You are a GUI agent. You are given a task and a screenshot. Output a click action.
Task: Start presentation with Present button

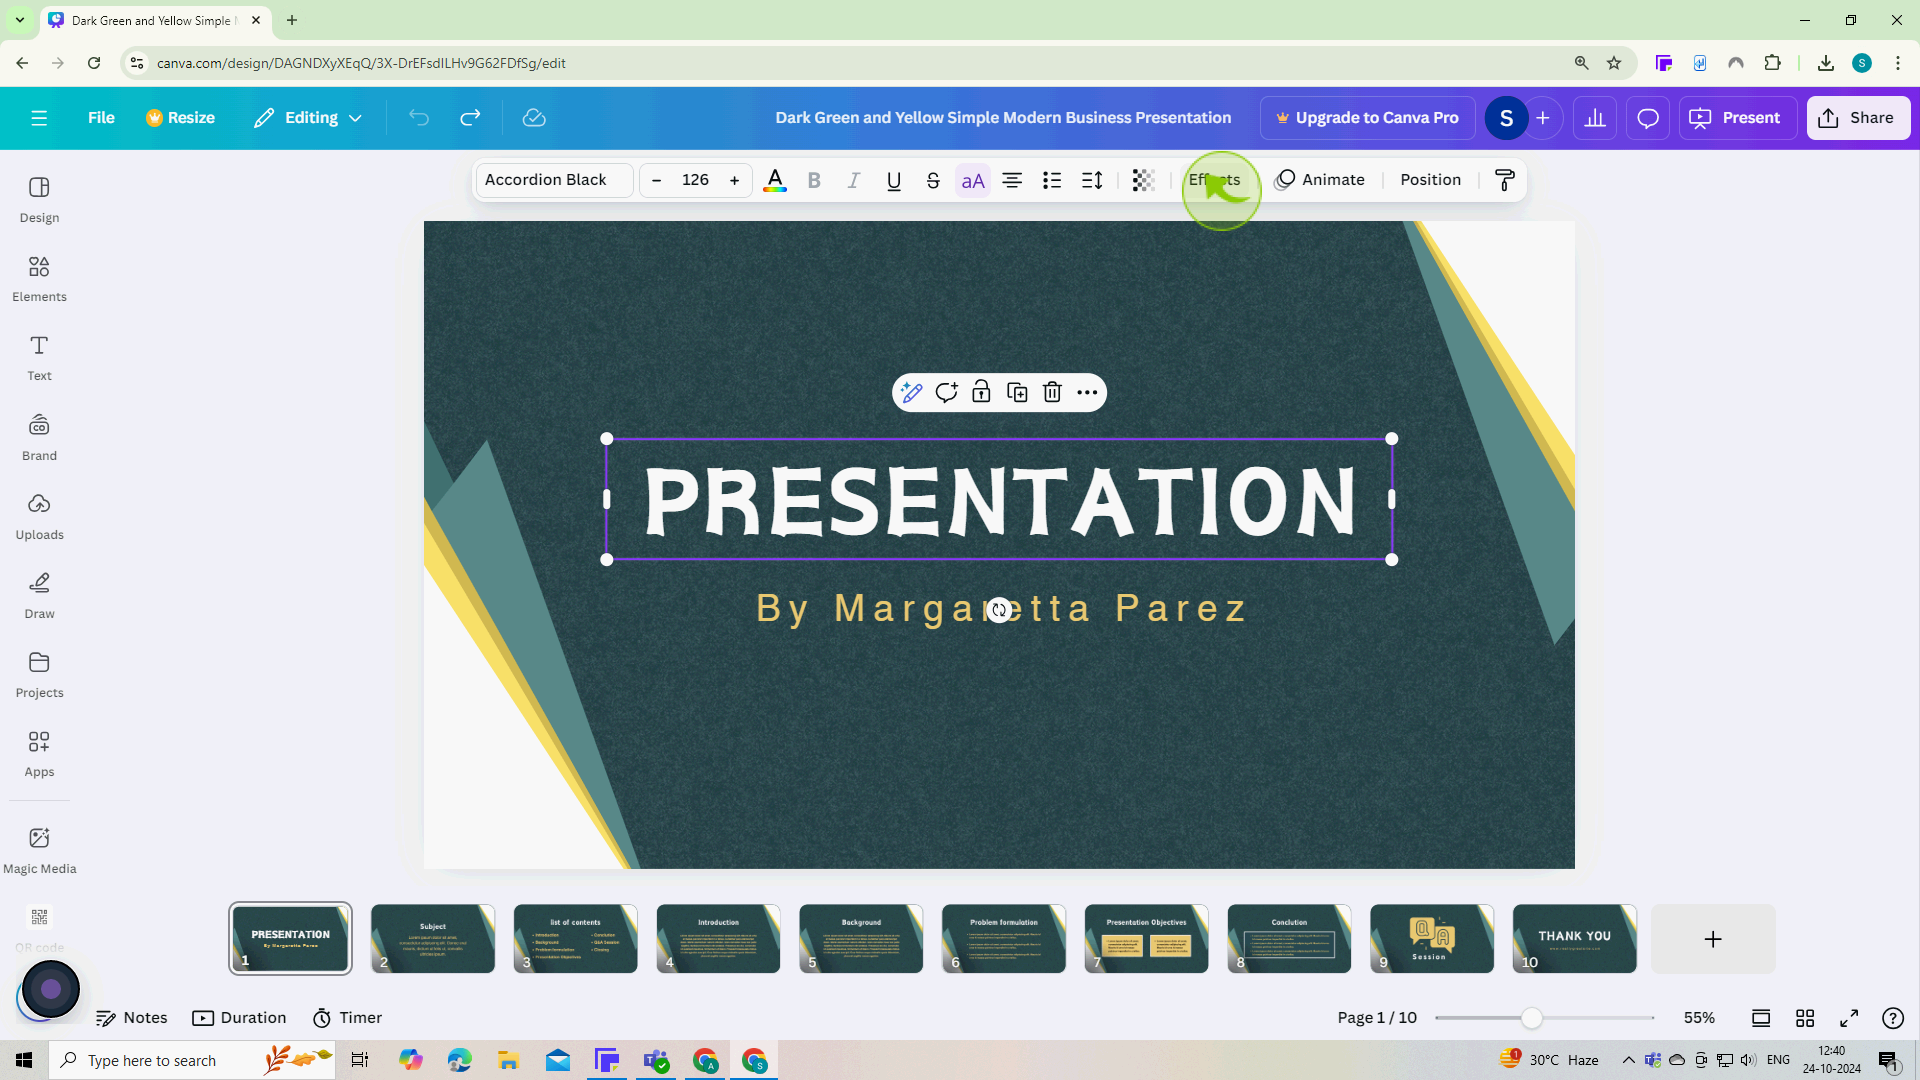[x=1737, y=118]
